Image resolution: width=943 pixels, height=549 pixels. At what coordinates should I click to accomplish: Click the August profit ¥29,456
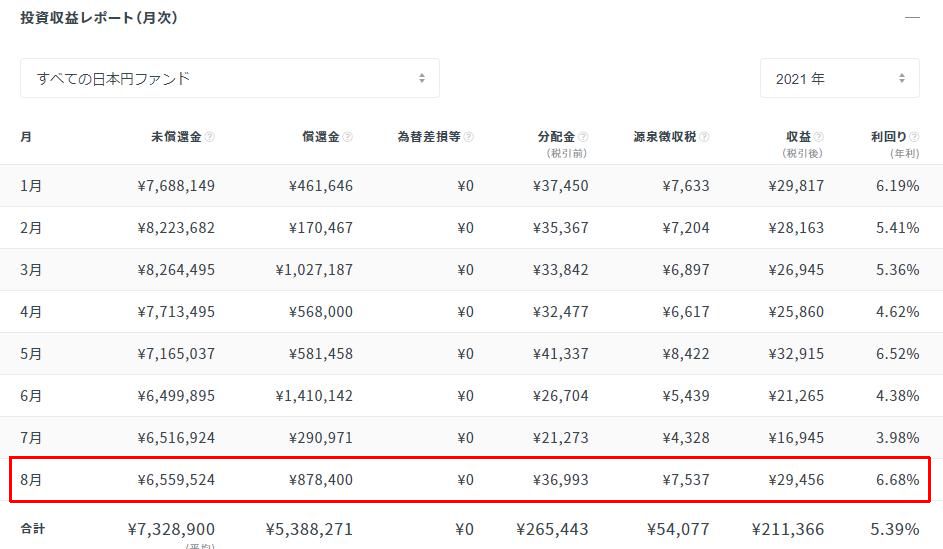click(796, 480)
